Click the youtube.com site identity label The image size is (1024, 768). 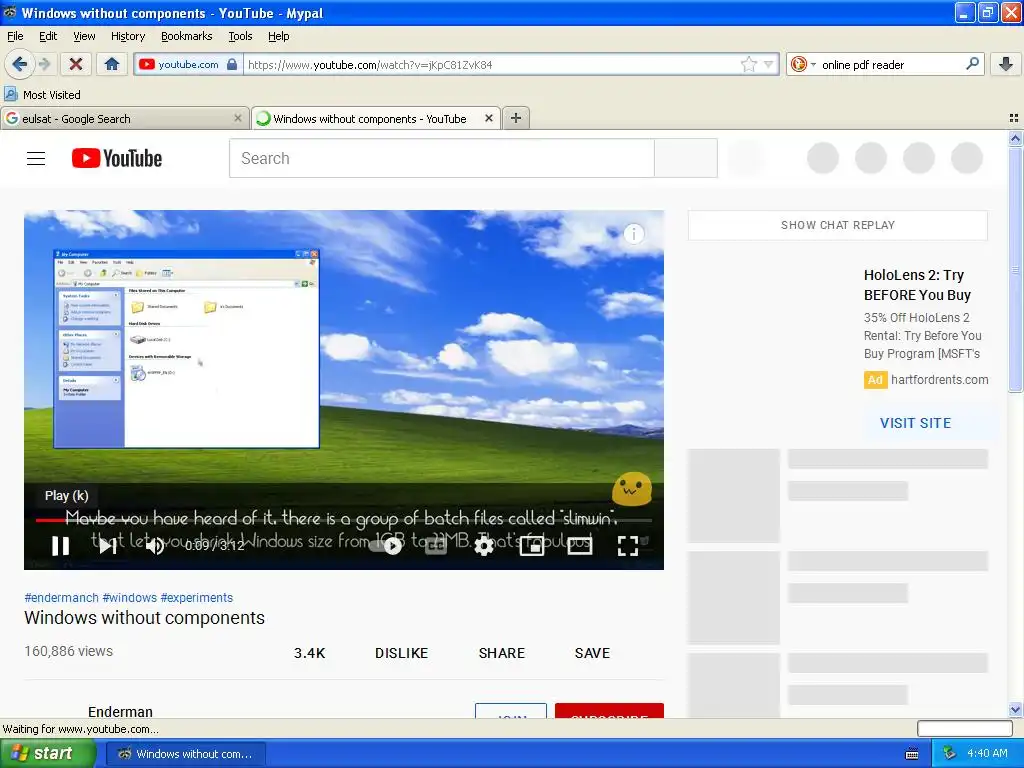click(x=188, y=64)
